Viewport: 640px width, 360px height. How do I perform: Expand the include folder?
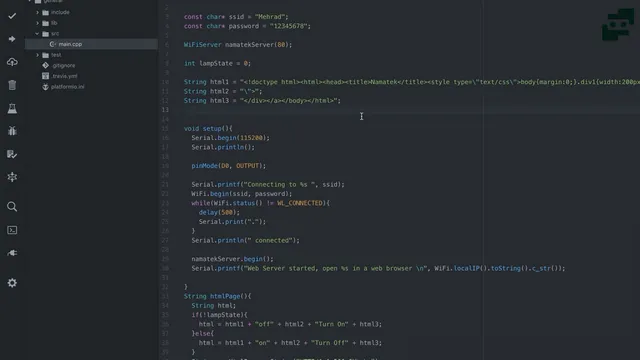(38, 13)
